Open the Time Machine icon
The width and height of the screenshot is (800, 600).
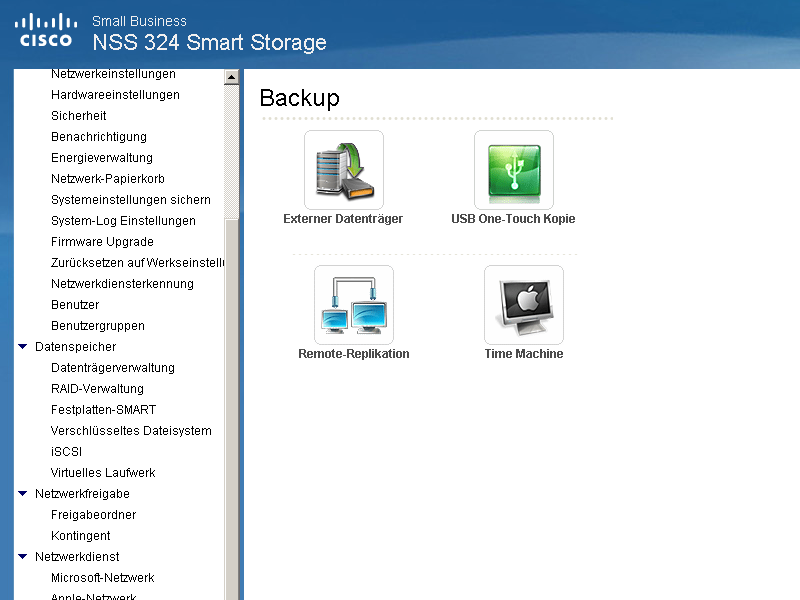[524, 305]
